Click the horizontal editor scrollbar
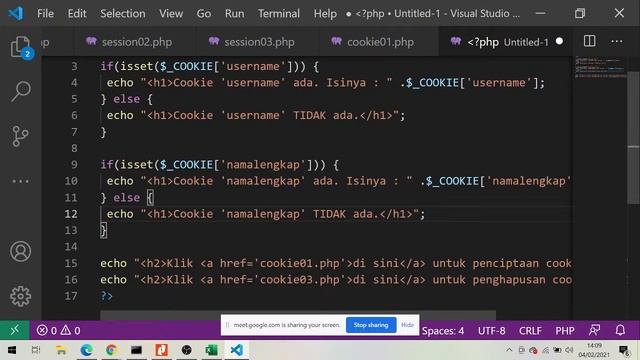 click(298, 316)
